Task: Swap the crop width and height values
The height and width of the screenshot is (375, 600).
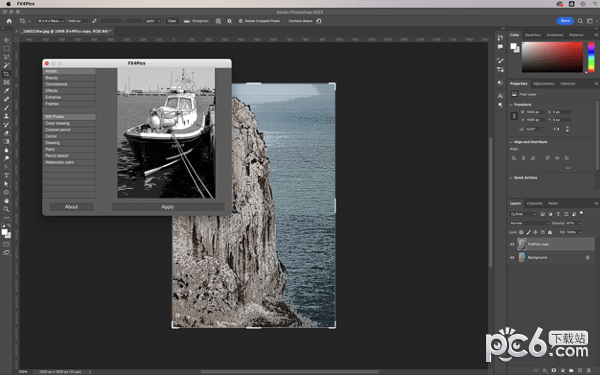Action: (94, 21)
